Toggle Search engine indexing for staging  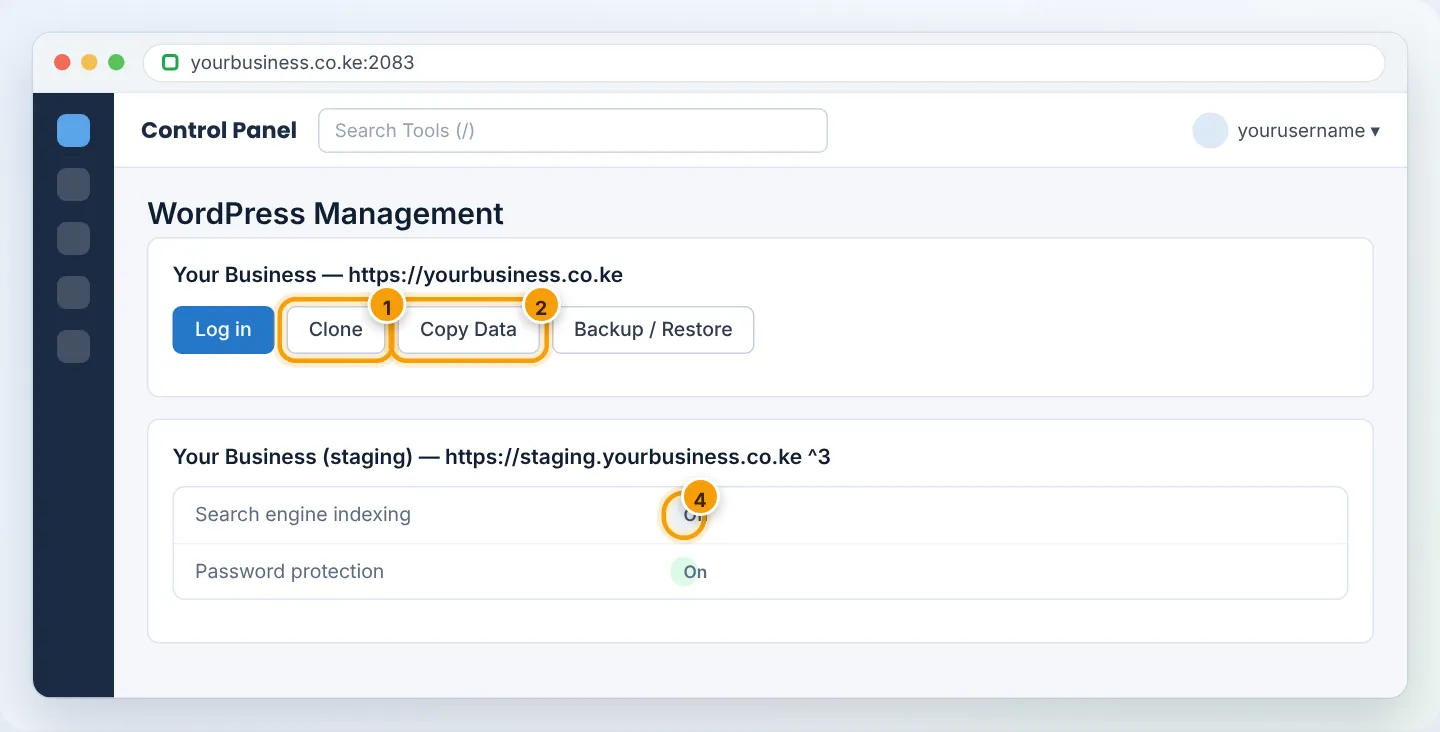(686, 516)
